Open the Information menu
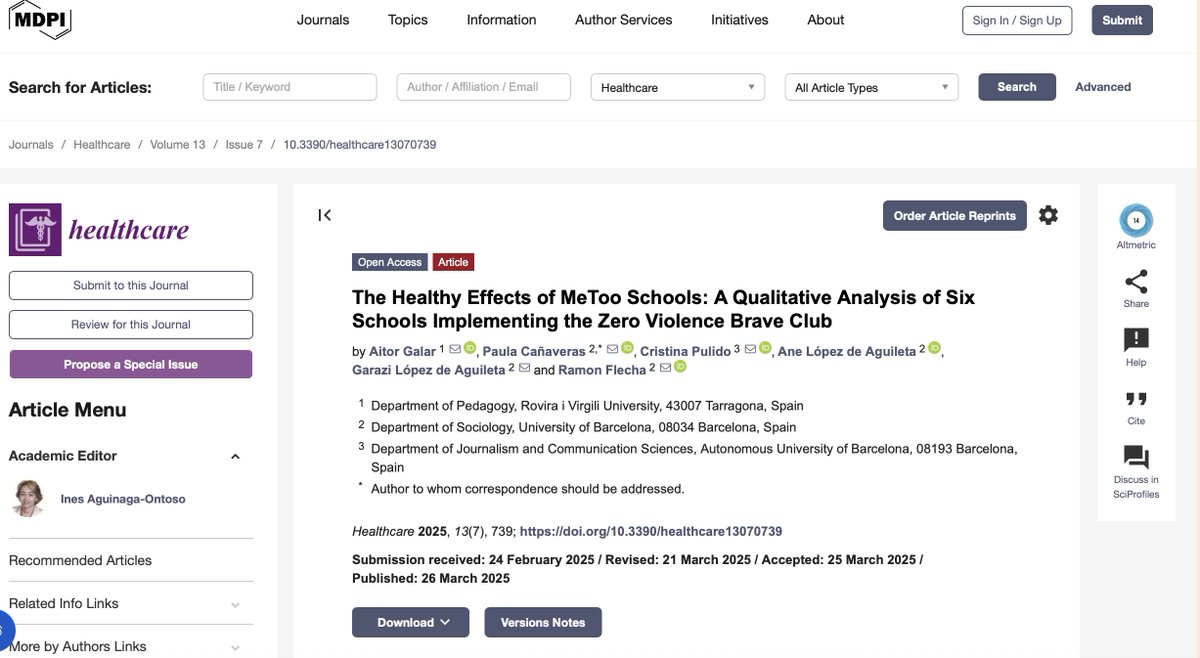1200x658 pixels. [501, 20]
